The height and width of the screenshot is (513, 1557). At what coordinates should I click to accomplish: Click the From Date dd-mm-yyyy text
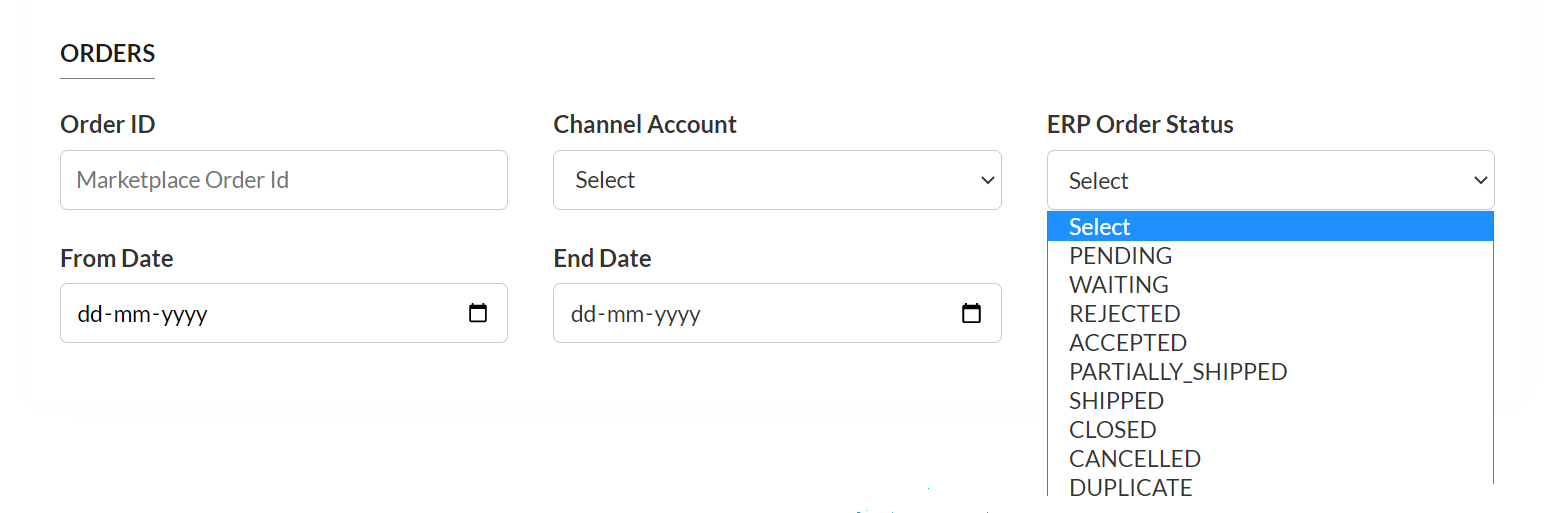pos(142,314)
